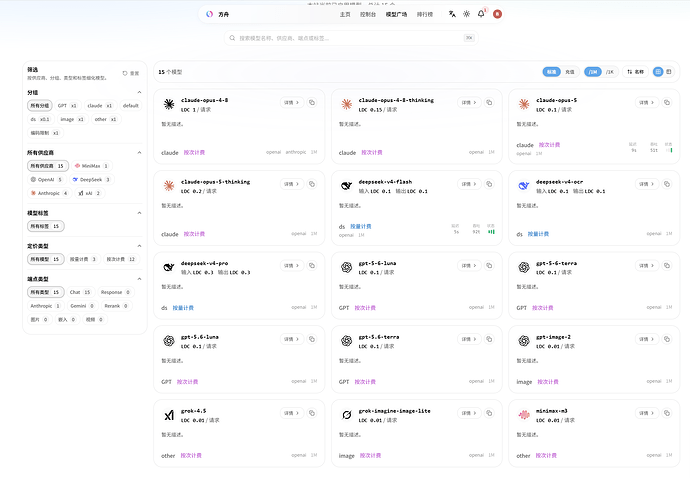Copy the claude-opus-4-8-thinking model name
Viewport: 690px width, 478px height.
point(489,103)
